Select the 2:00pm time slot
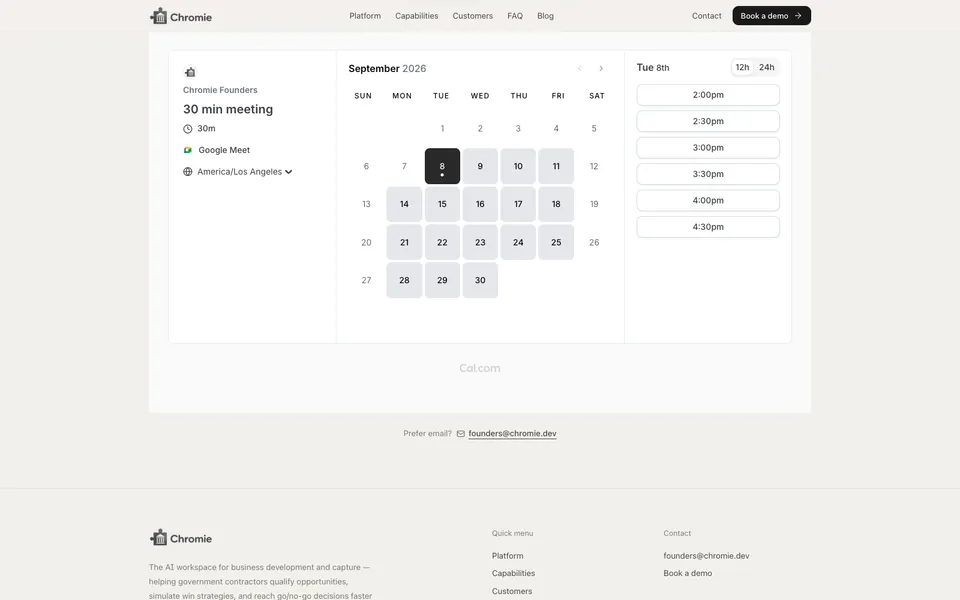Screen dimensions: 960x600 point(708,95)
